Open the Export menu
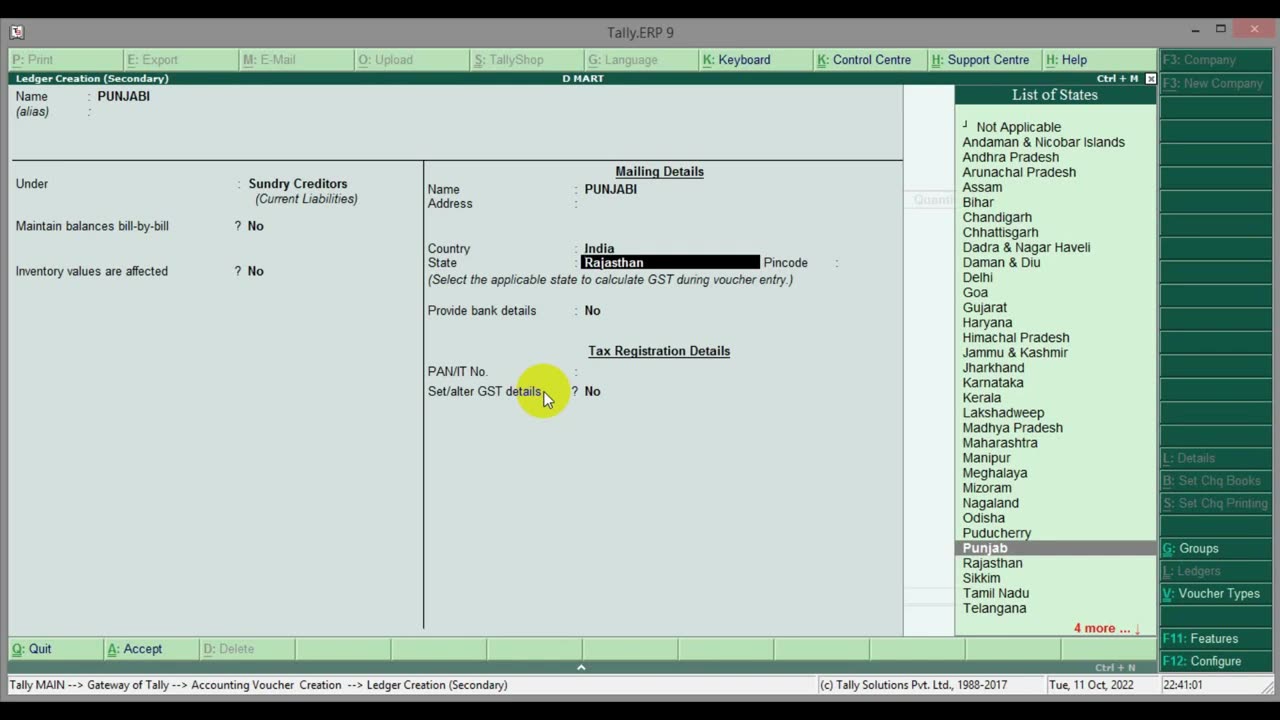1280x720 pixels. point(181,60)
